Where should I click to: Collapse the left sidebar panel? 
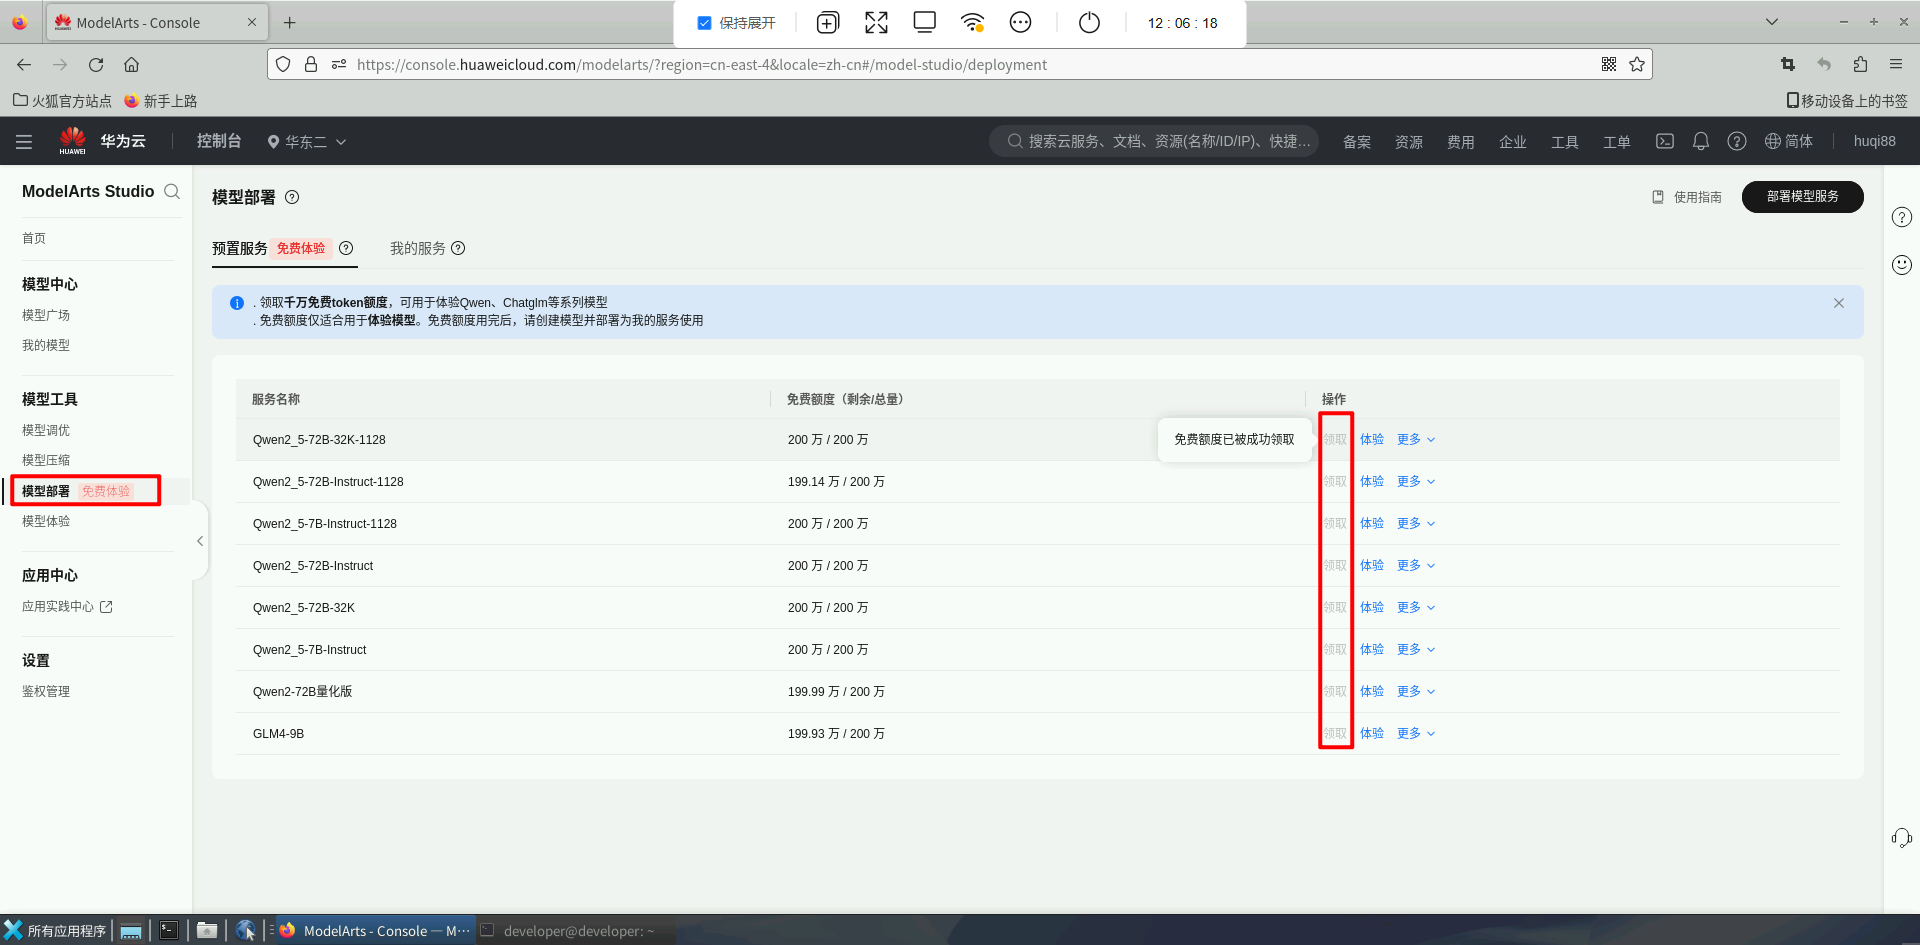(x=200, y=541)
